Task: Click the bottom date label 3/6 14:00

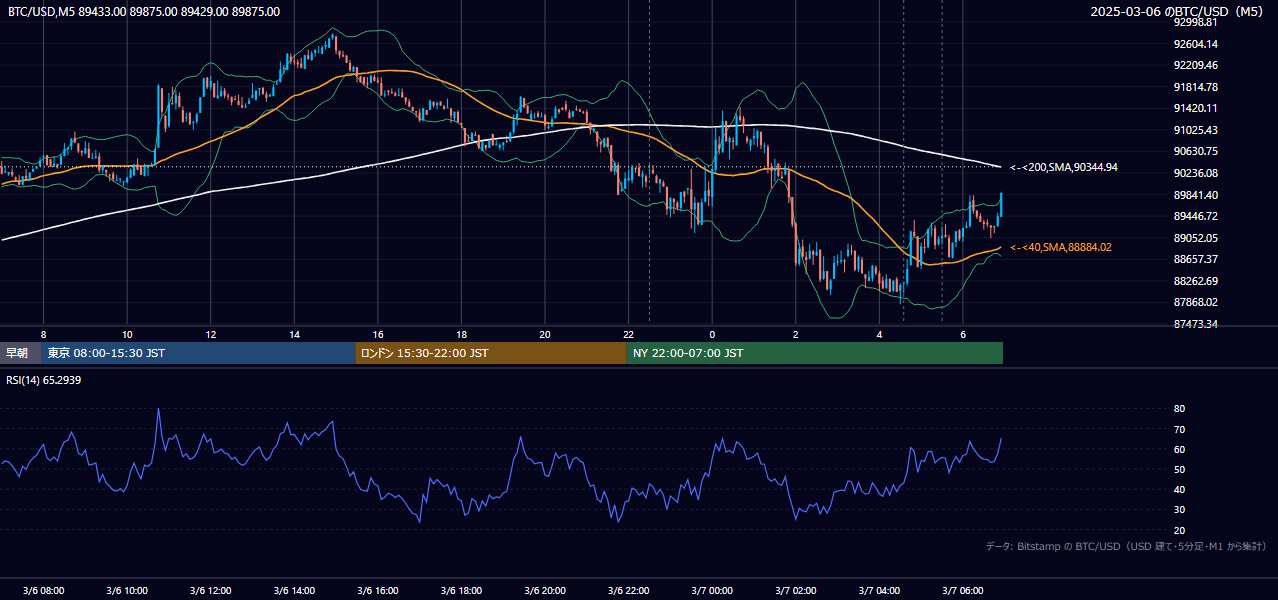Action: pyautogui.click(x=294, y=591)
